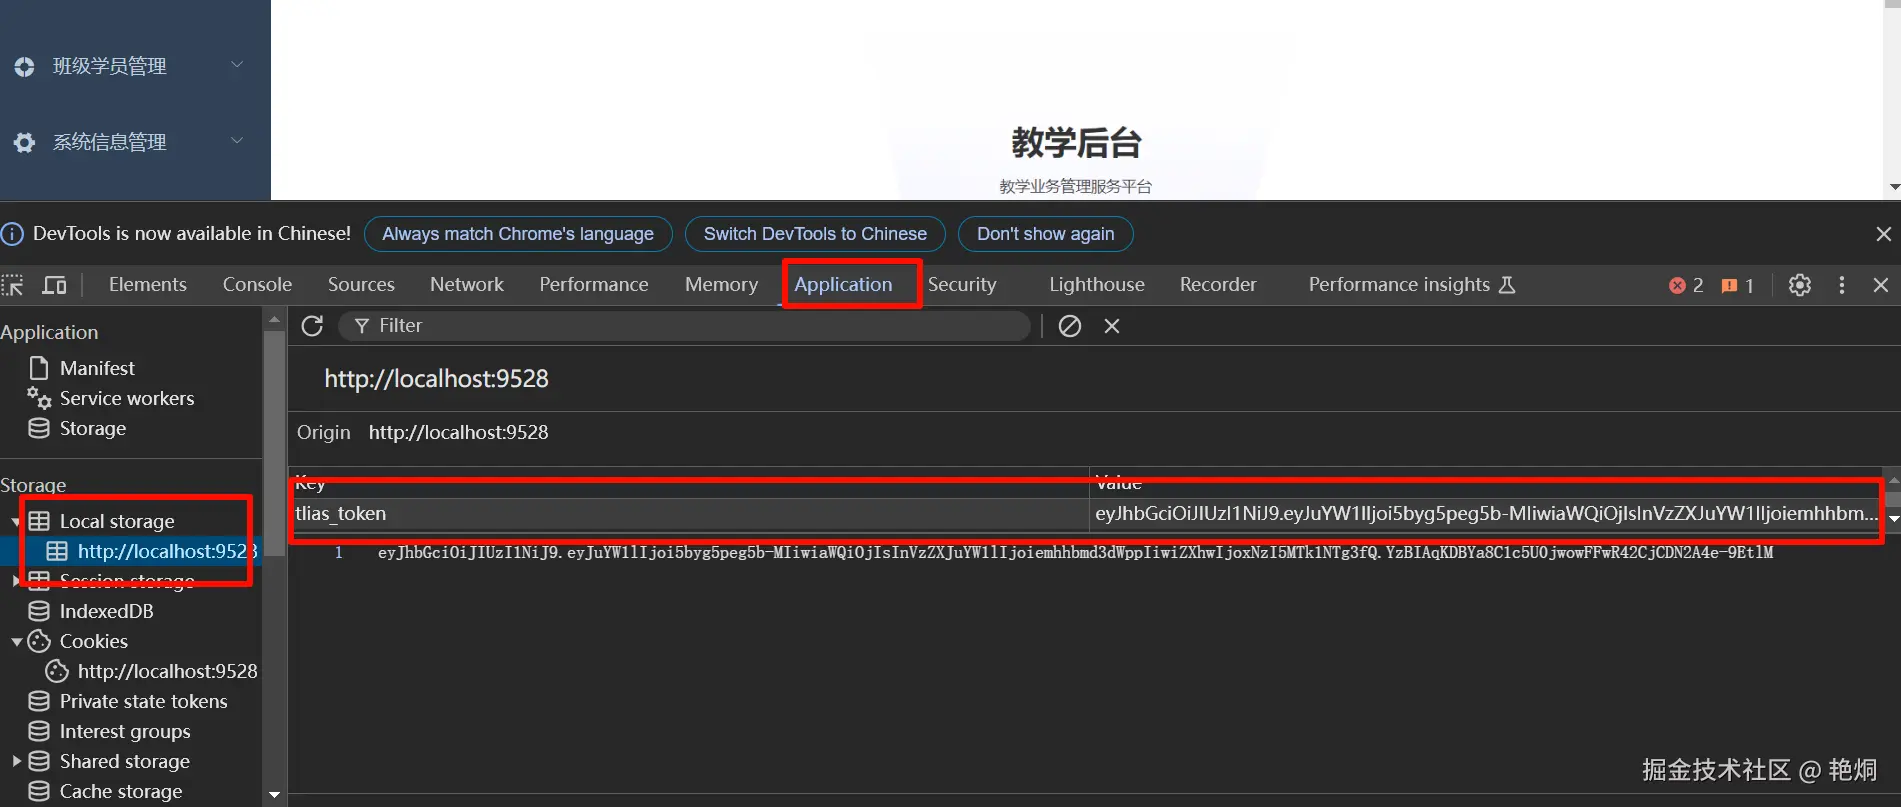Click the 班级学员管理 sidebar icon
Screen dimensions: 1901x807
click(24, 67)
